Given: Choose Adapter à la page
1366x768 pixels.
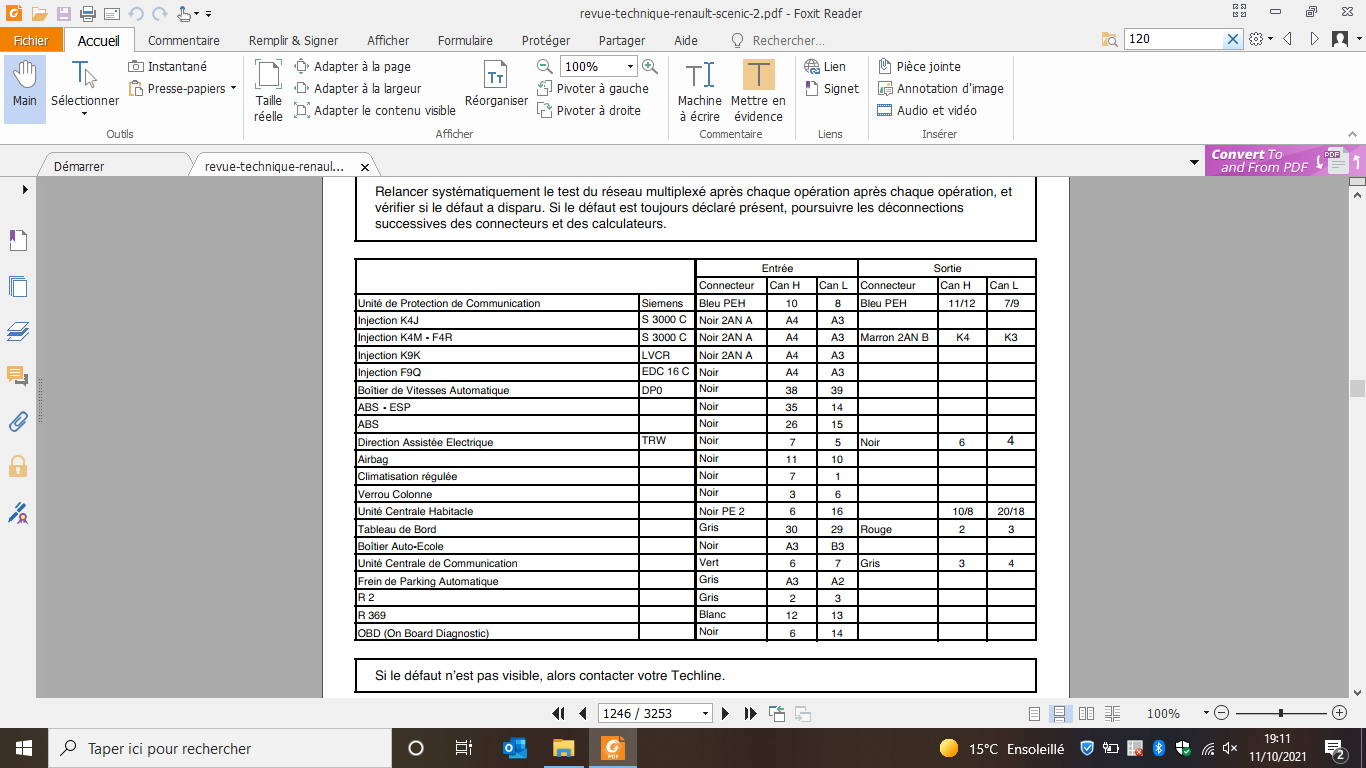Looking at the screenshot, I should 353,66.
